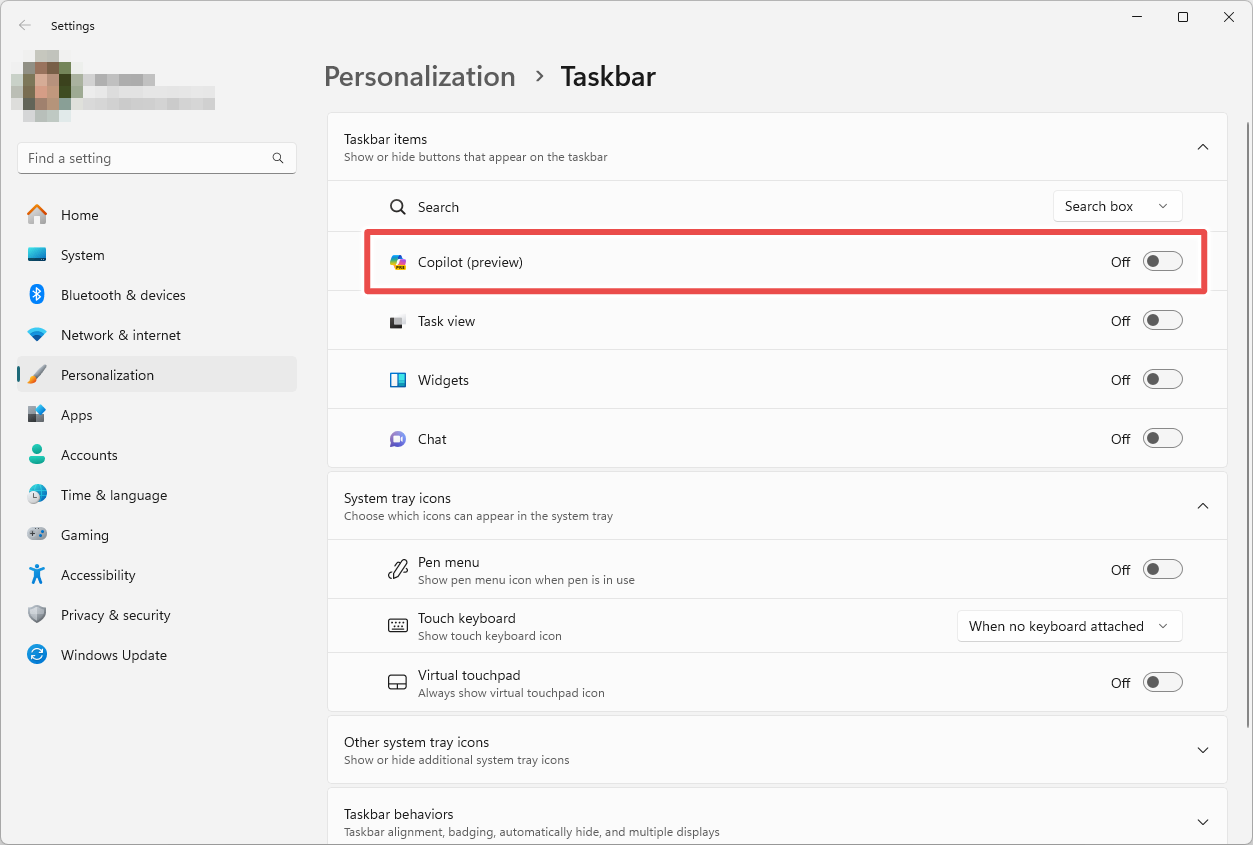Click the Personalization breadcrumb link

tap(420, 77)
